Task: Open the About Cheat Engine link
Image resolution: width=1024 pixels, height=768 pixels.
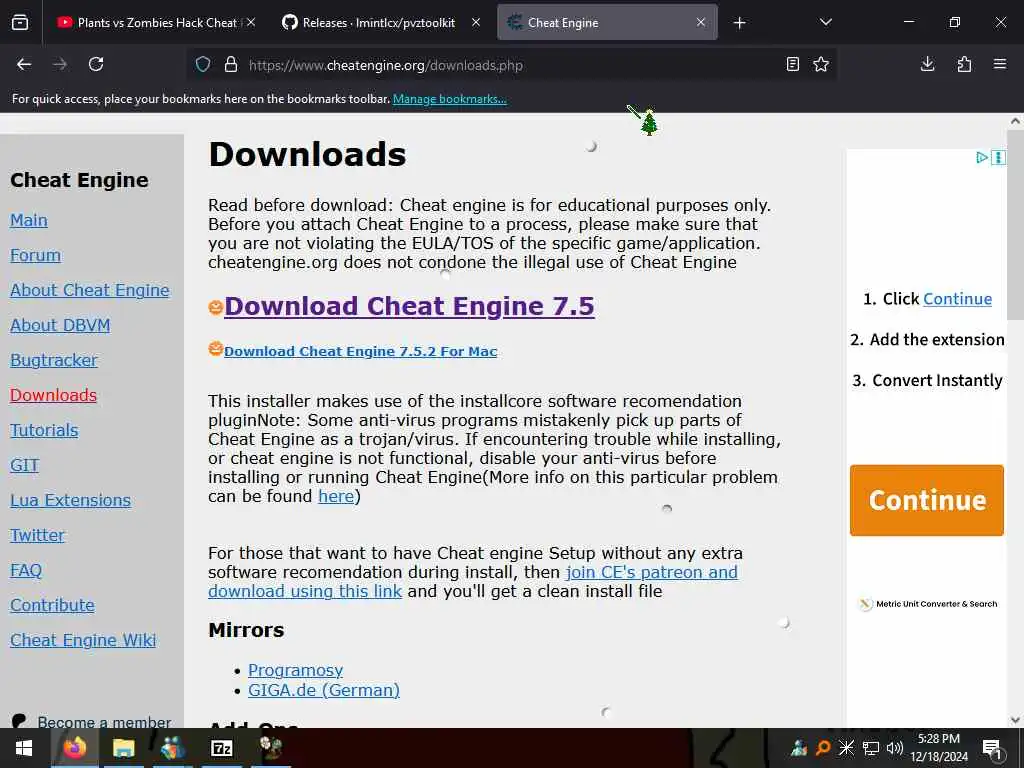Action: pyautogui.click(x=89, y=290)
